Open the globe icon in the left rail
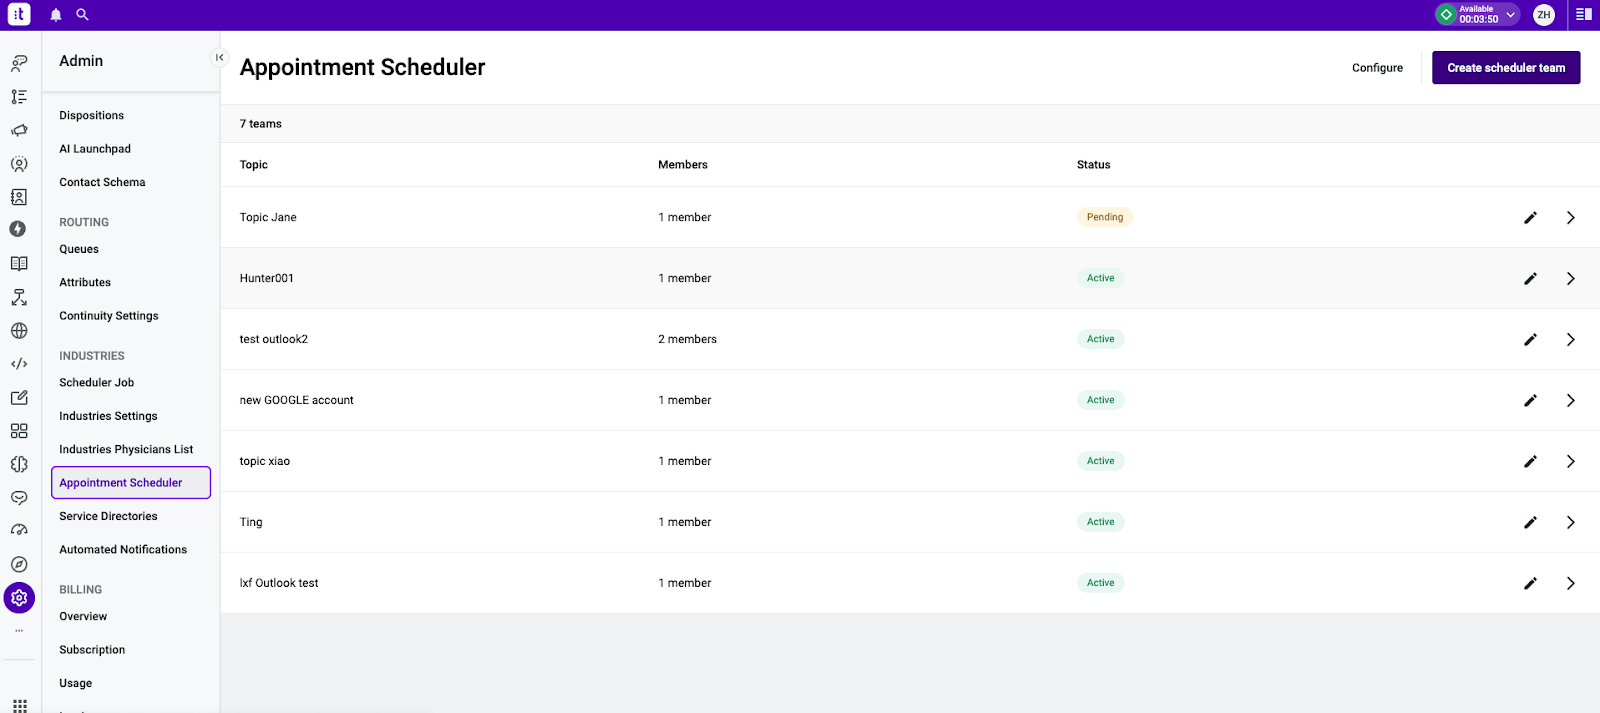The width and height of the screenshot is (1600, 713). (x=19, y=330)
